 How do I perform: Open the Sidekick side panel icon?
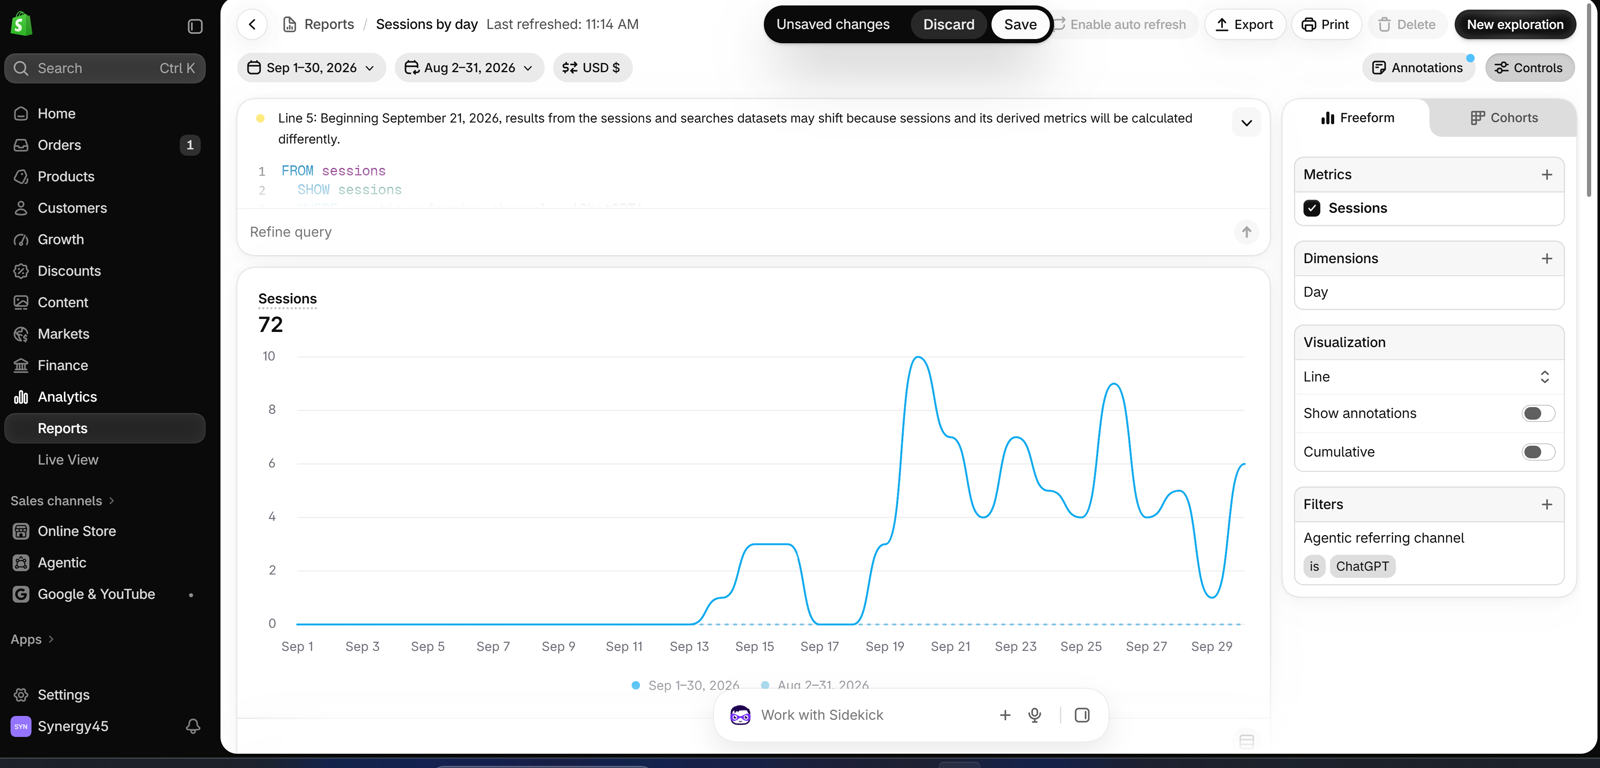pyautogui.click(x=1082, y=715)
